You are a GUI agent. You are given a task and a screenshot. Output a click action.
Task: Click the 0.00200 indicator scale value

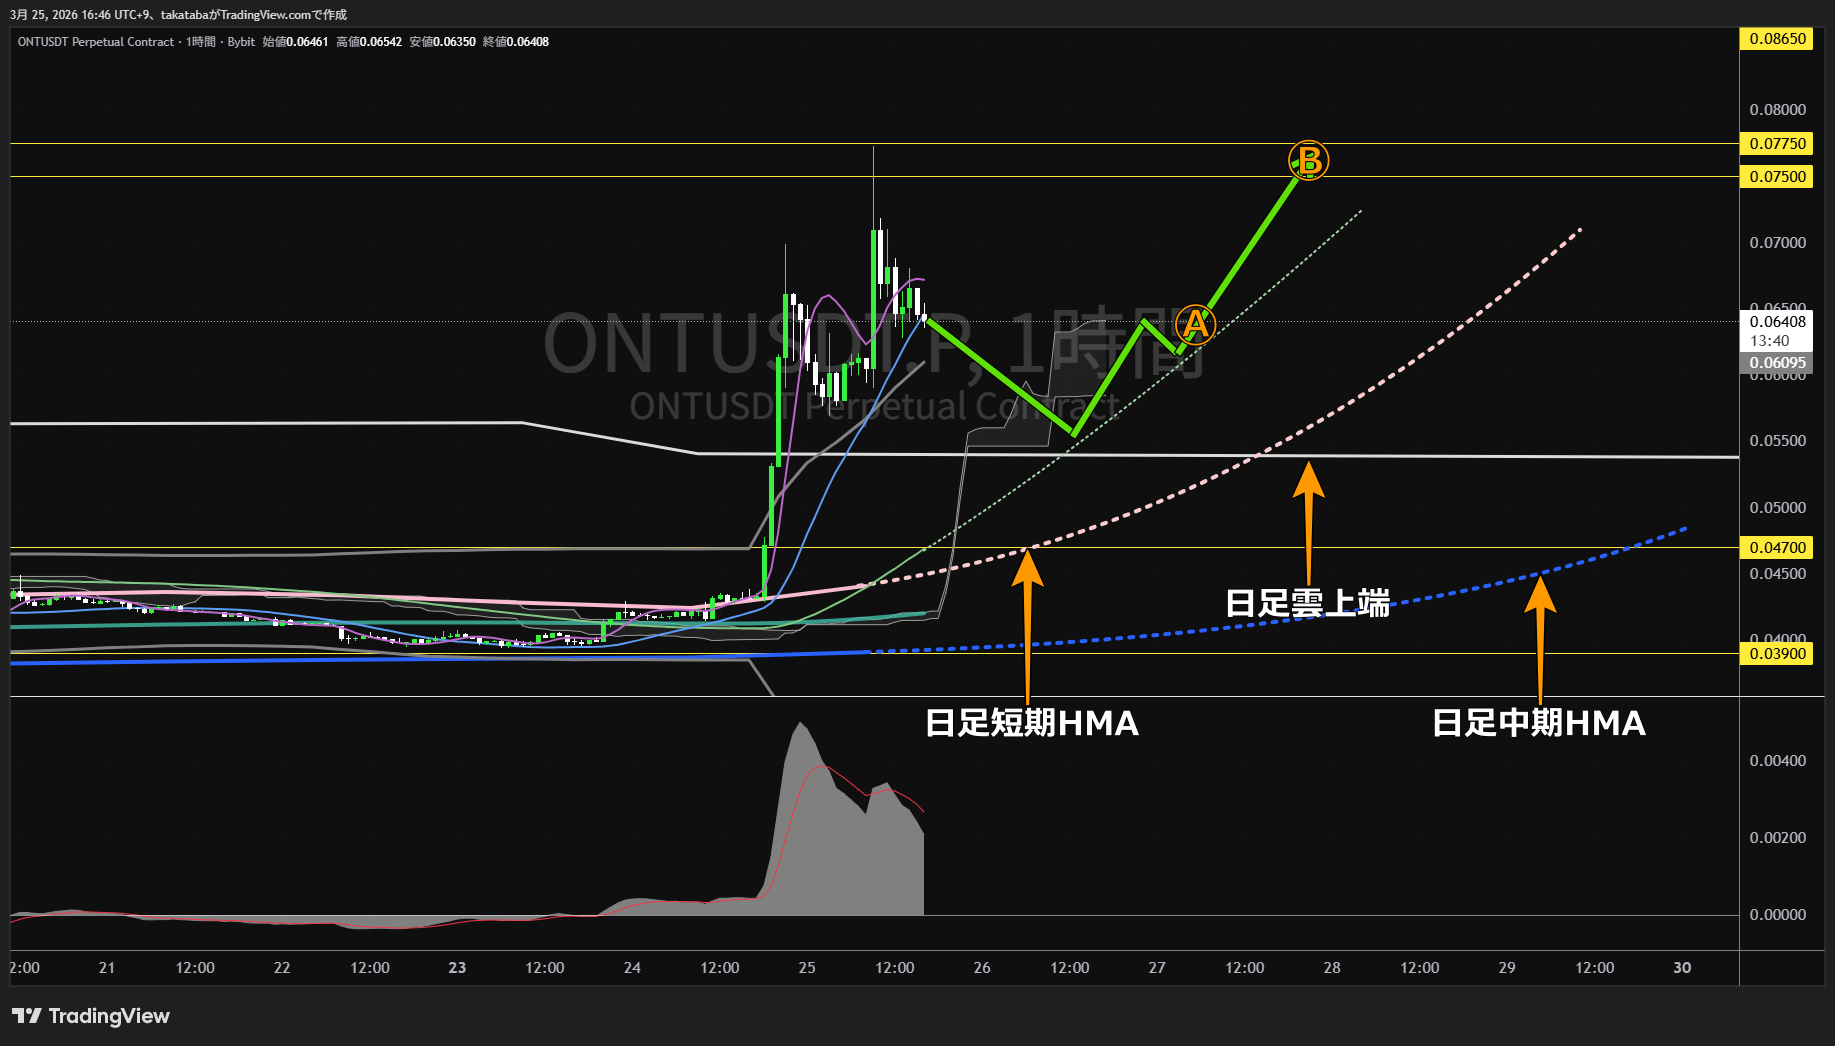pyautogui.click(x=1777, y=838)
